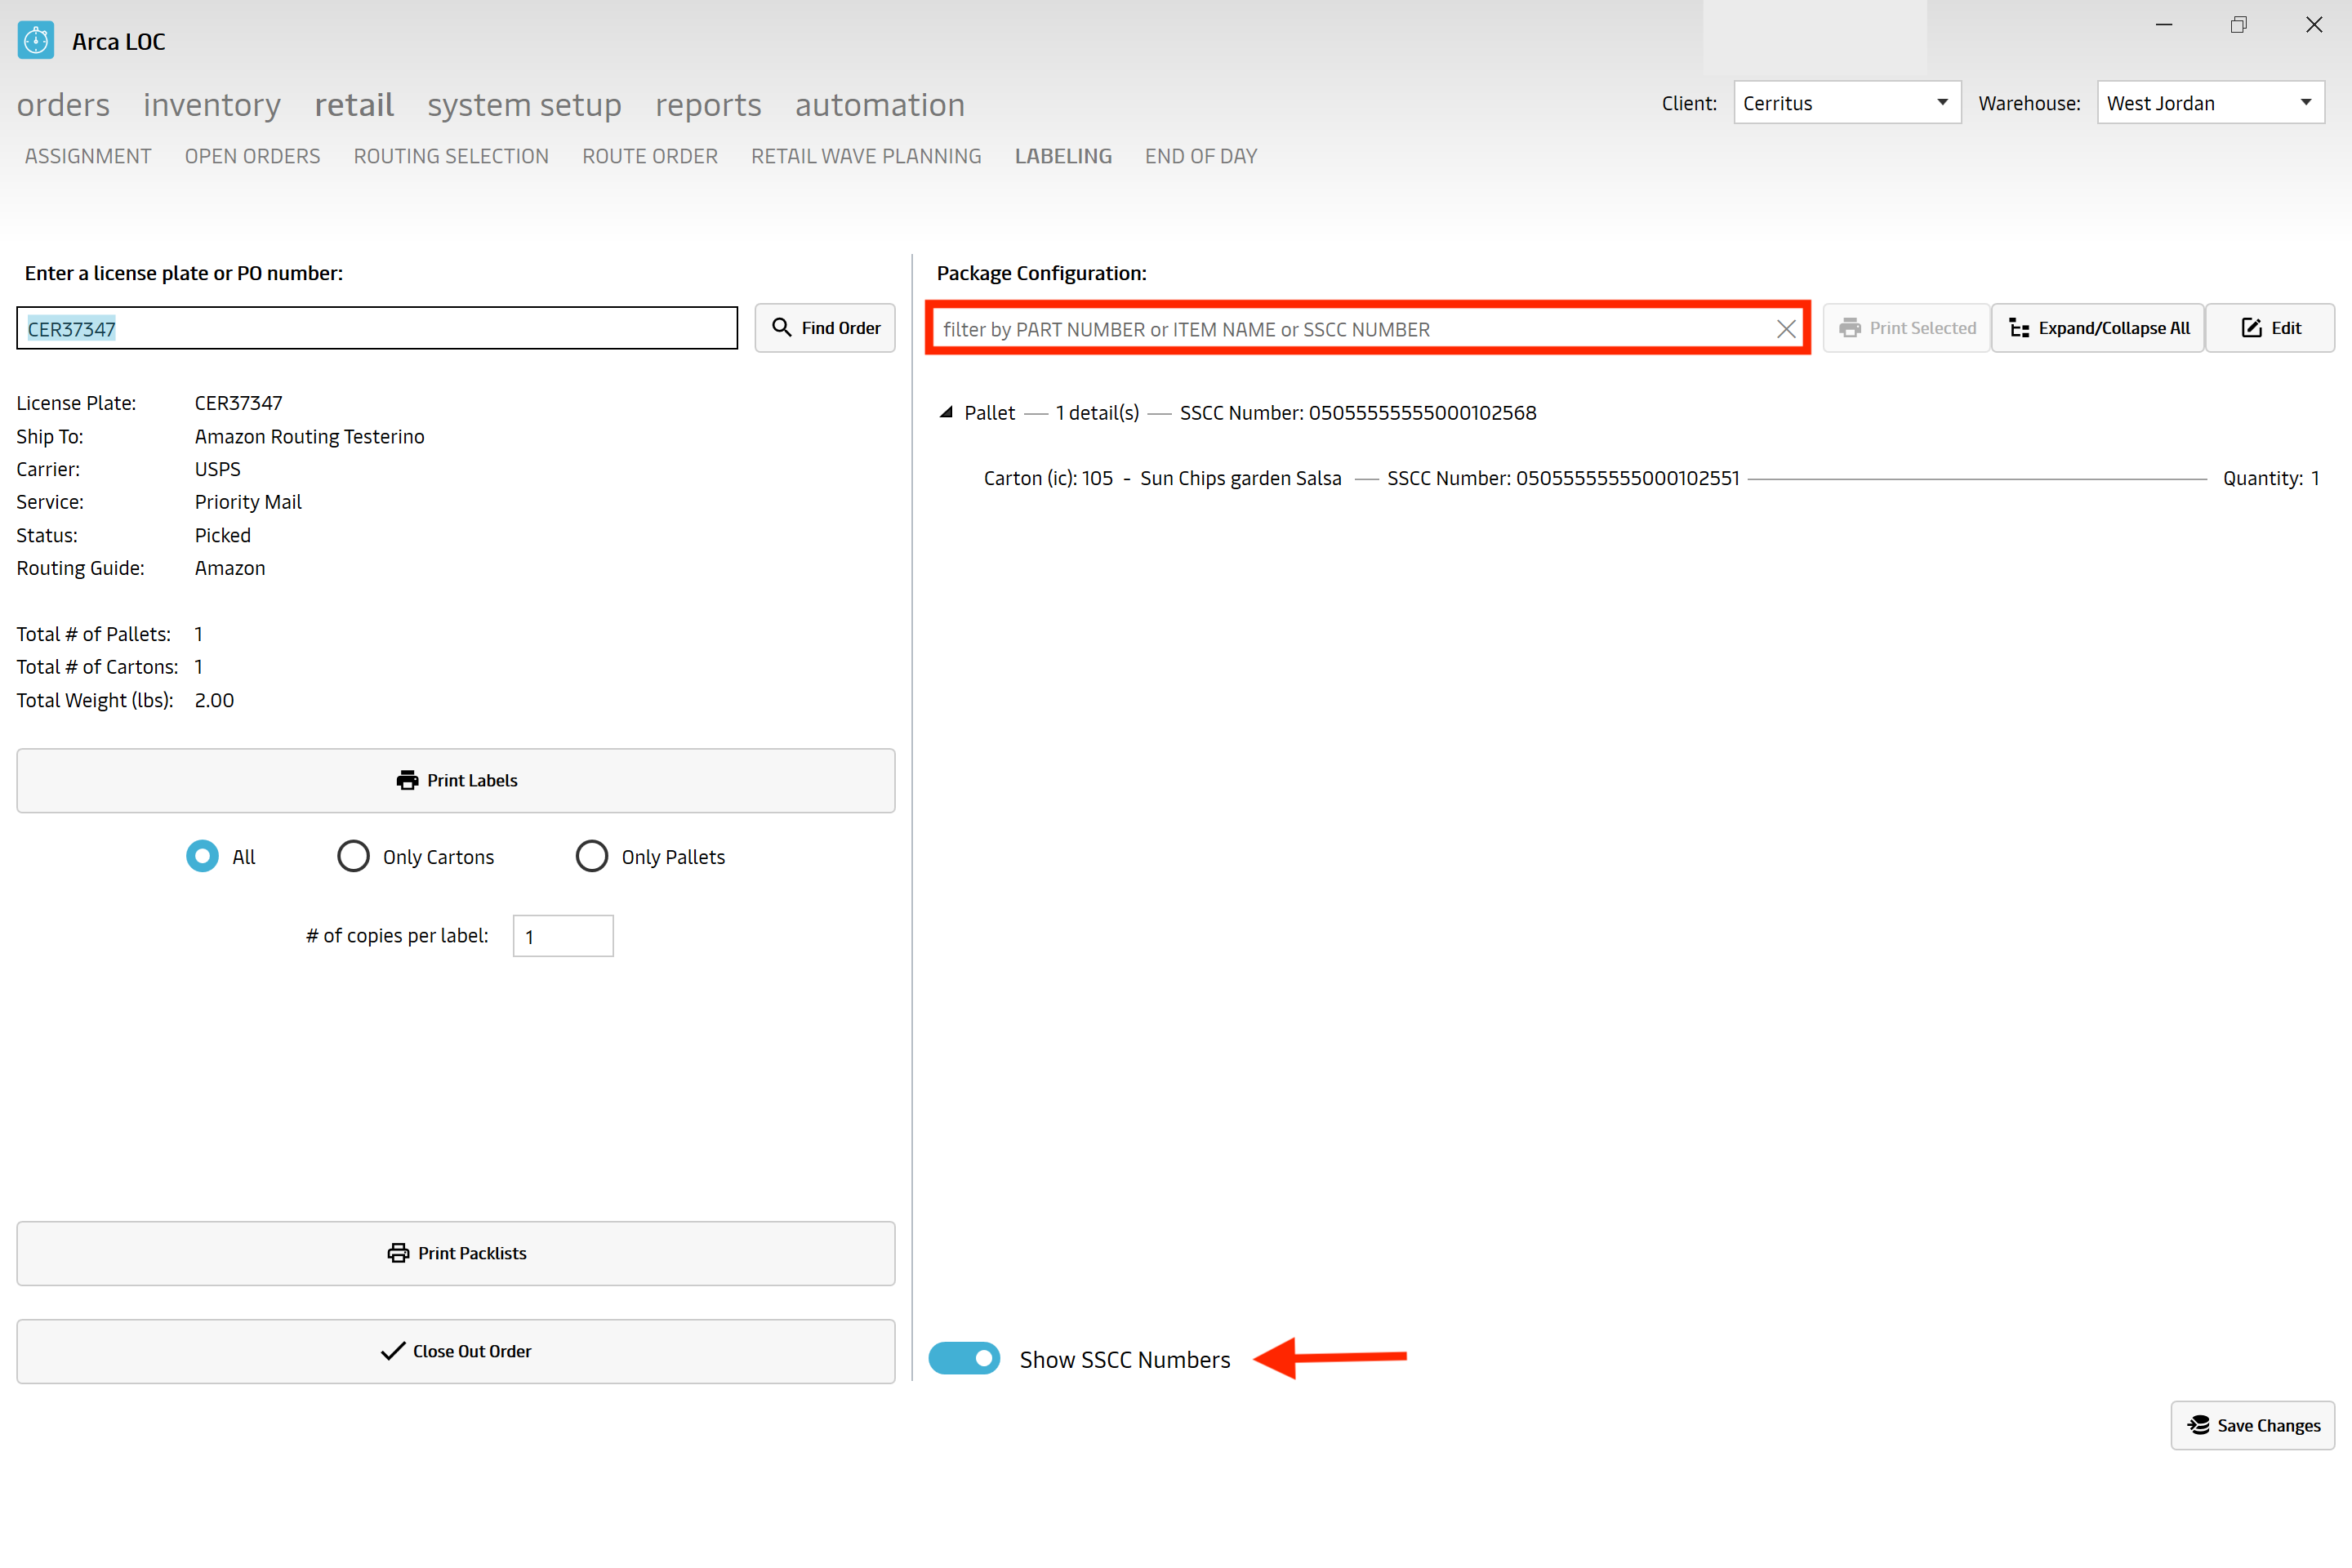This screenshot has height=1568, width=2352.
Task: Open the reports menu
Action: pyautogui.click(x=708, y=105)
